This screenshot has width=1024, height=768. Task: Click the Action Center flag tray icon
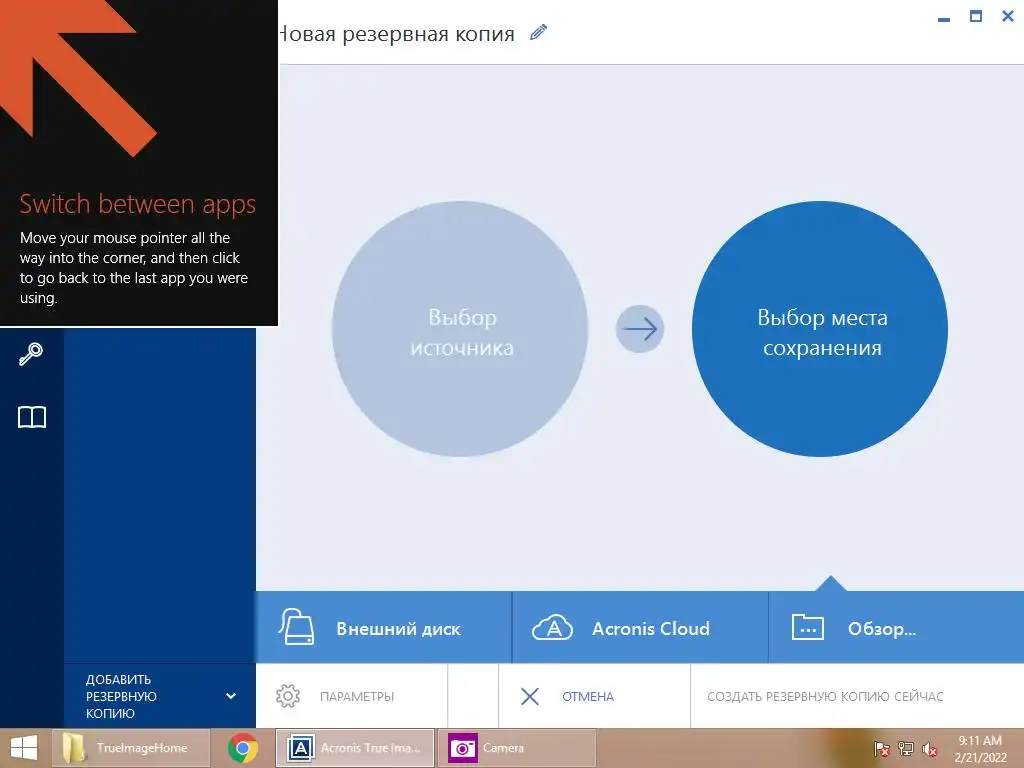[x=882, y=748]
